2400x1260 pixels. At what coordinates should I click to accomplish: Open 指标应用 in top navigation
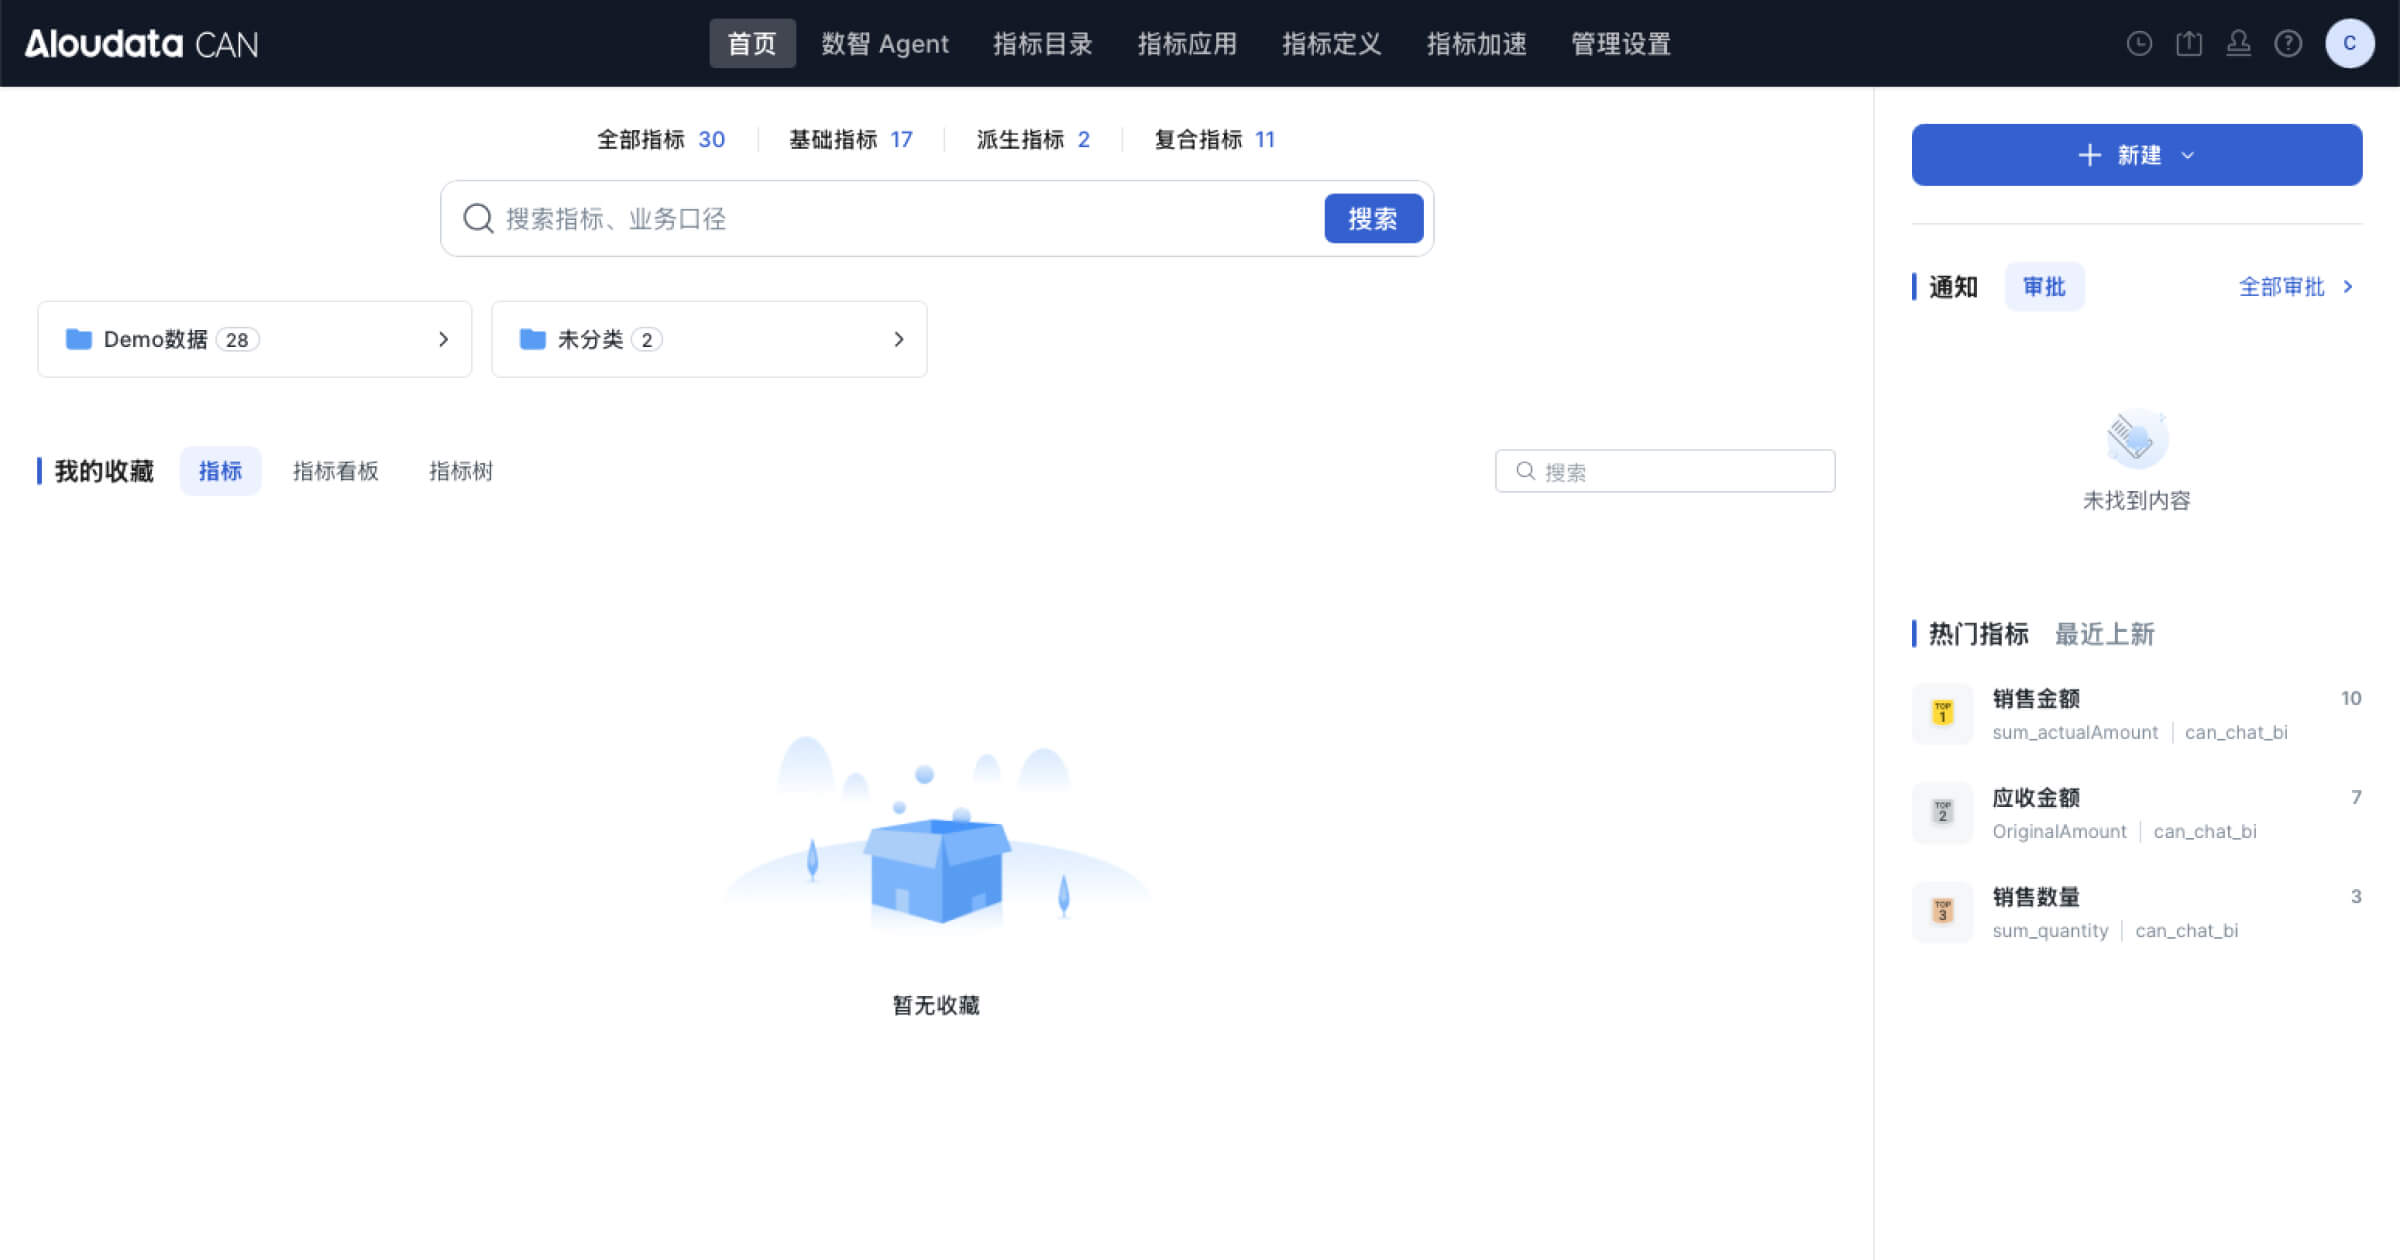click(x=1187, y=43)
